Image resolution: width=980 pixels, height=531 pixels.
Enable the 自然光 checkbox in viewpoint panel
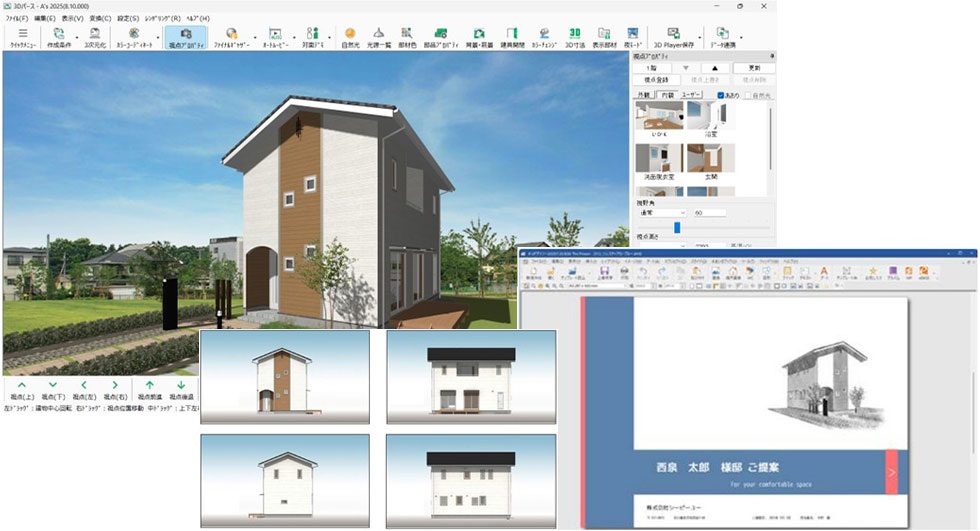click(x=747, y=94)
